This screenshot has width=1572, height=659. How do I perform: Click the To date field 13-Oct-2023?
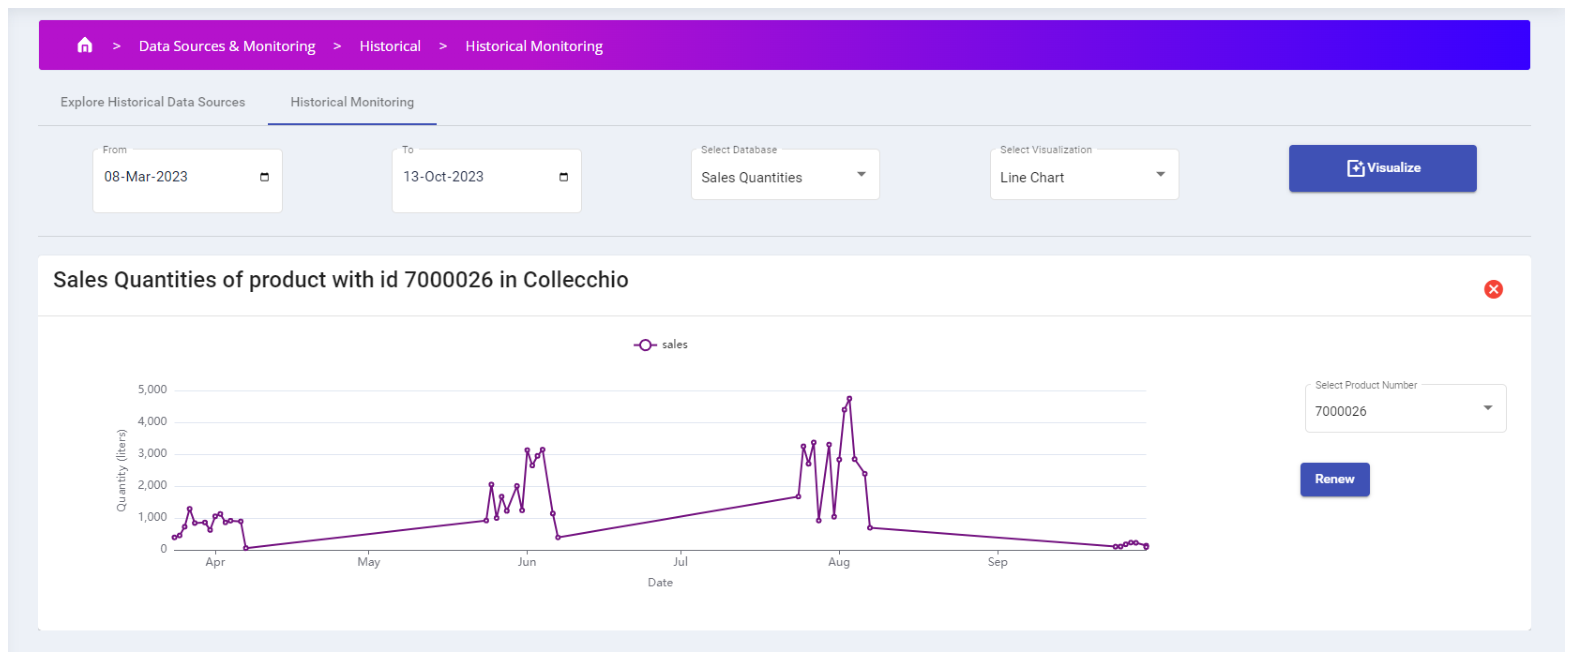pos(486,178)
